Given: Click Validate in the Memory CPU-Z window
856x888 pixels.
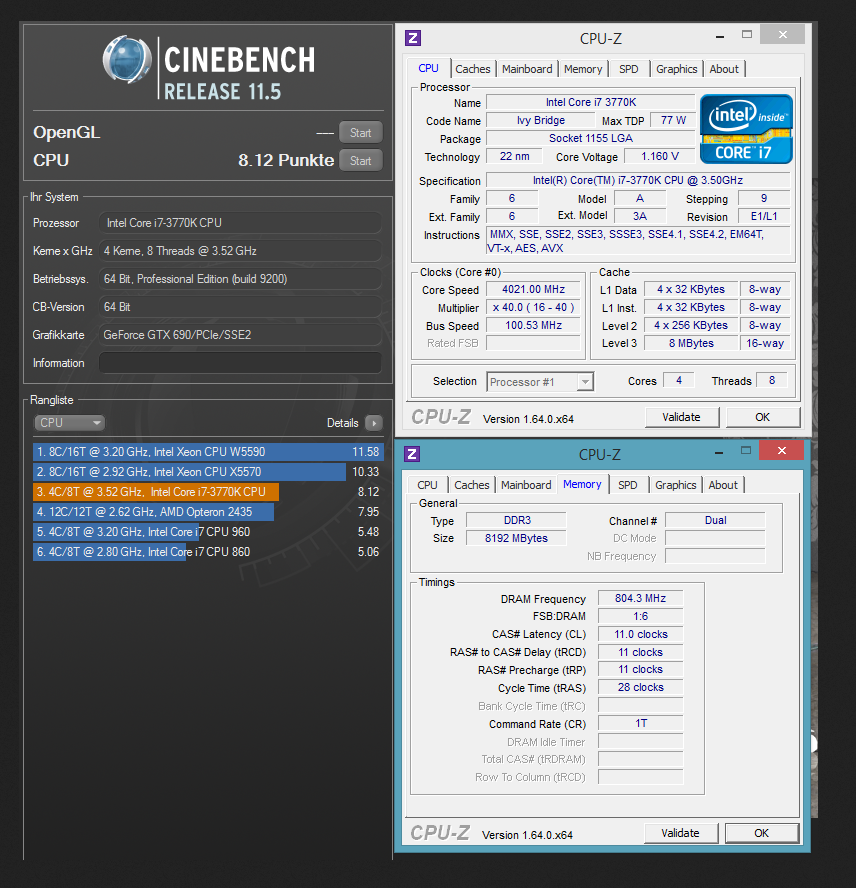Looking at the screenshot, I should click(680, 833).
